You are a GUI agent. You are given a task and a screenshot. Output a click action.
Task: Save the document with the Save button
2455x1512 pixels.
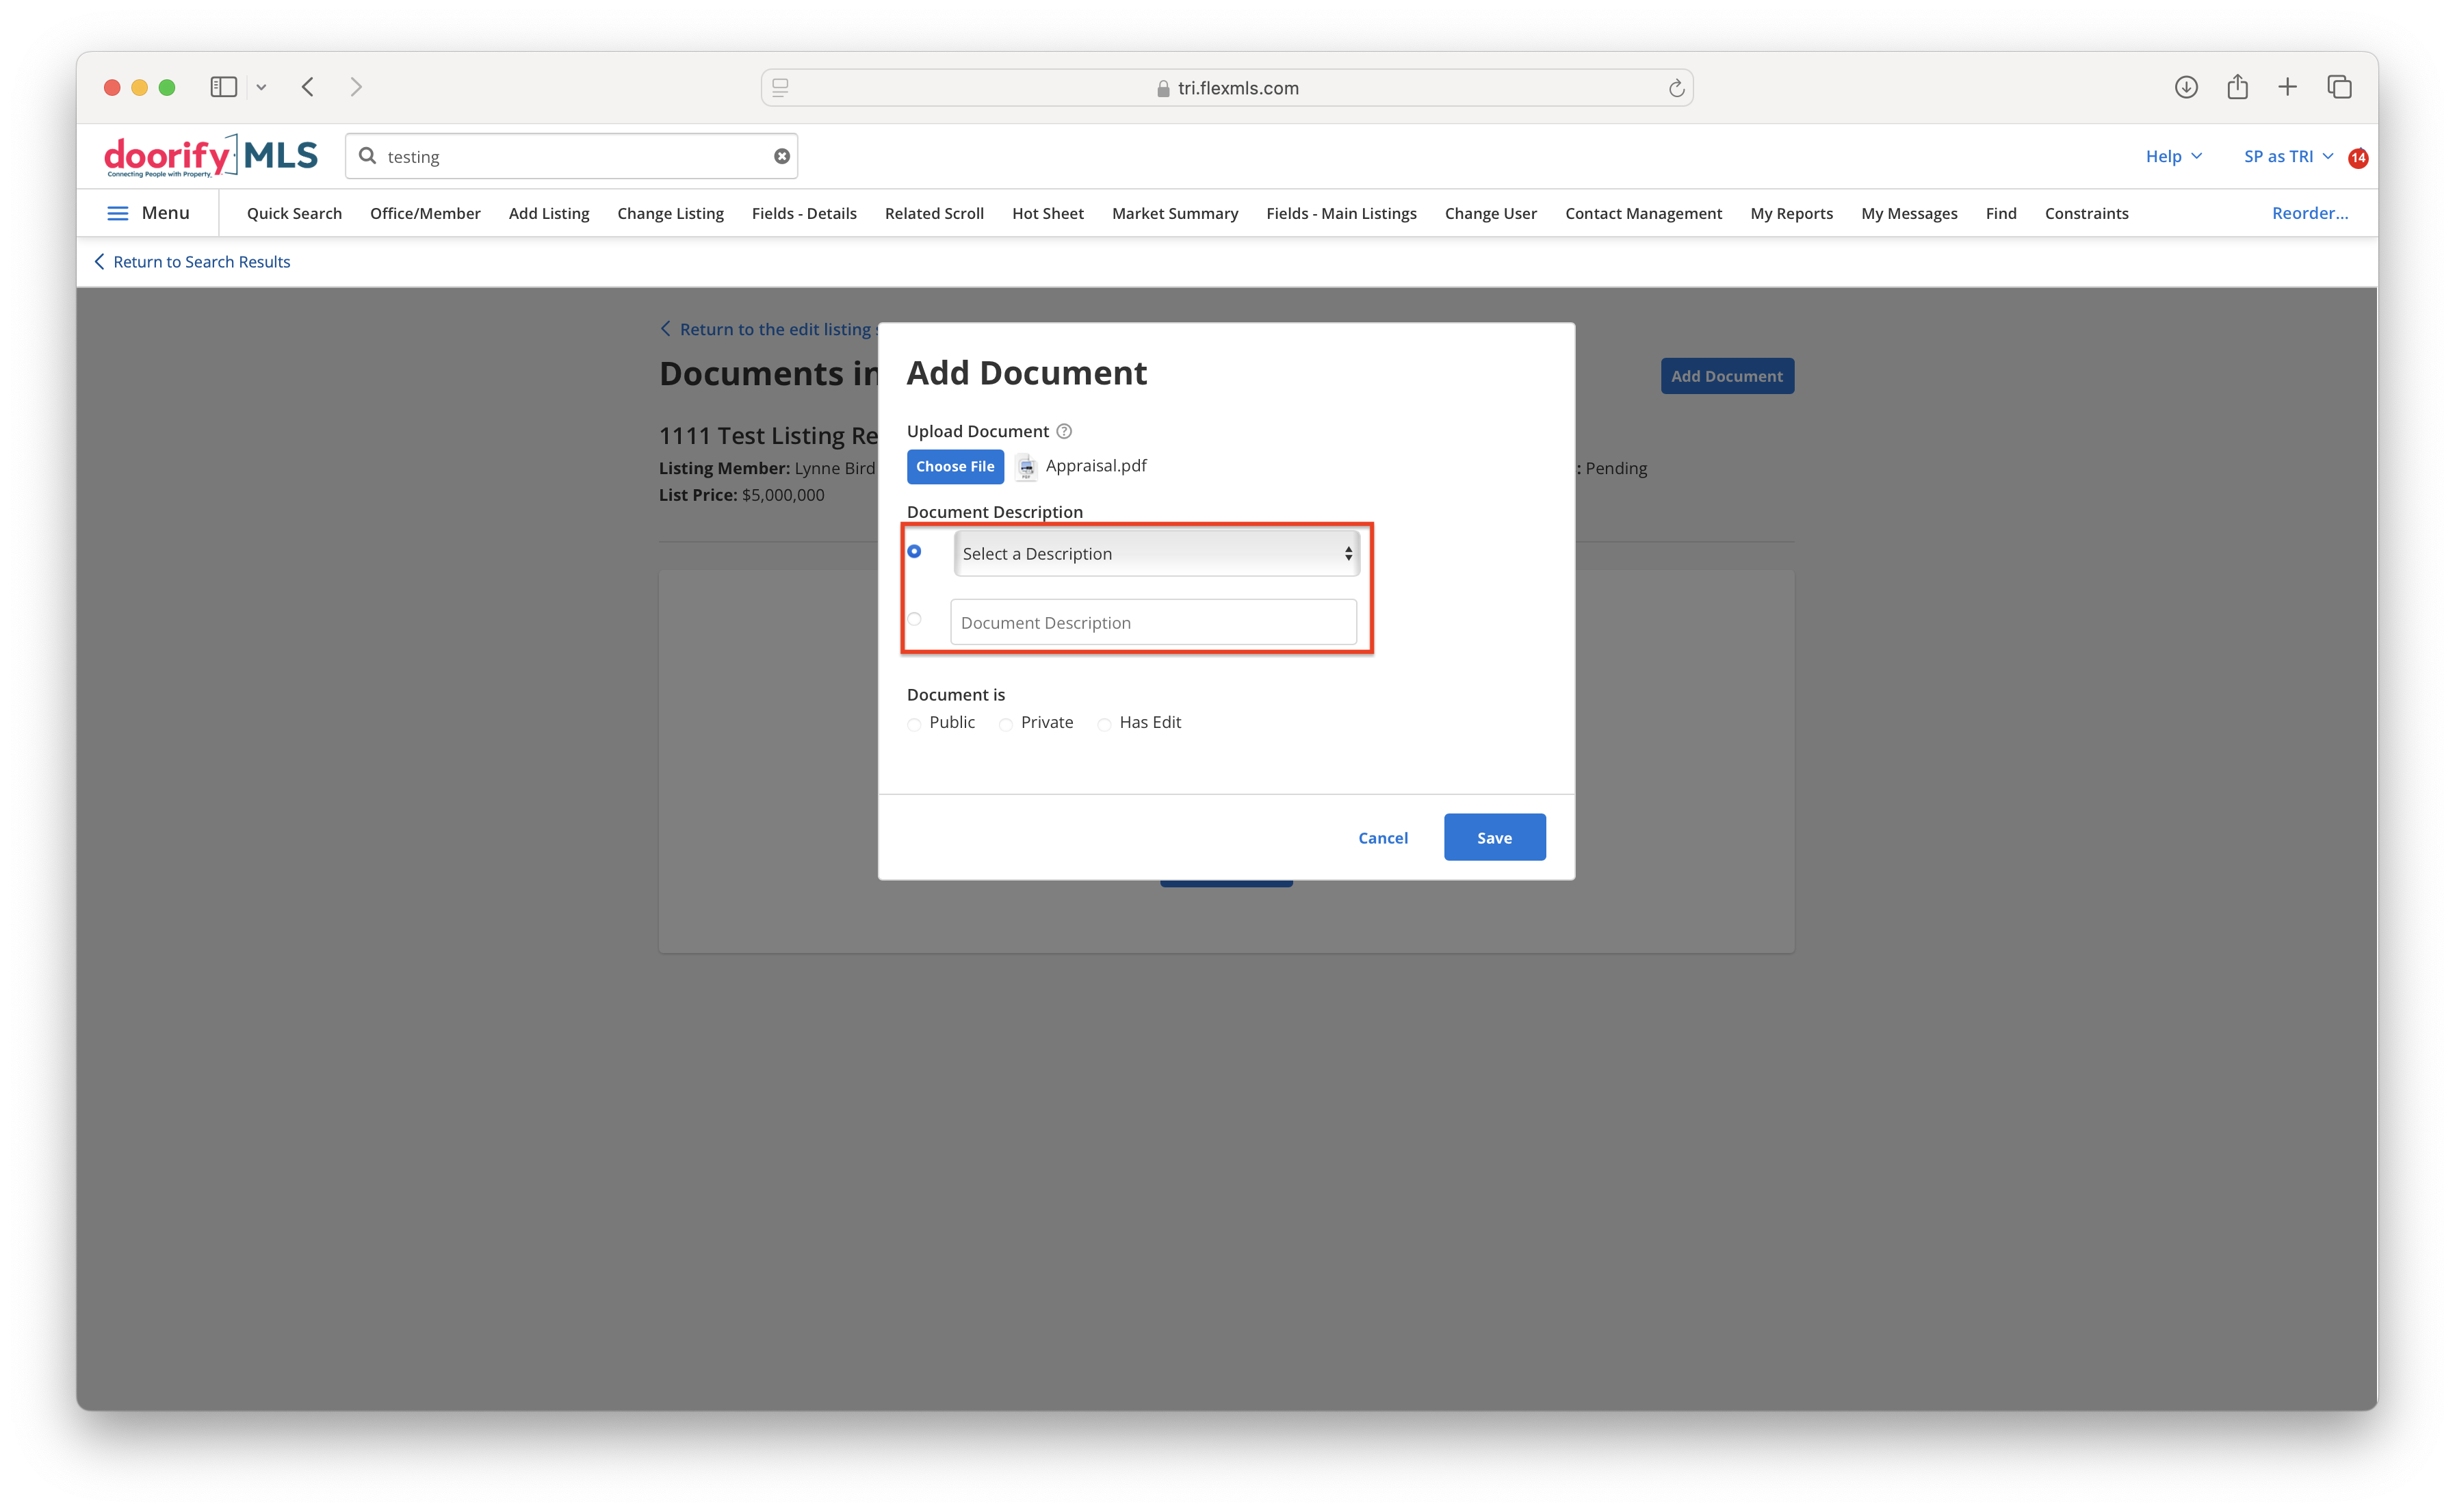pos(1494,837)
